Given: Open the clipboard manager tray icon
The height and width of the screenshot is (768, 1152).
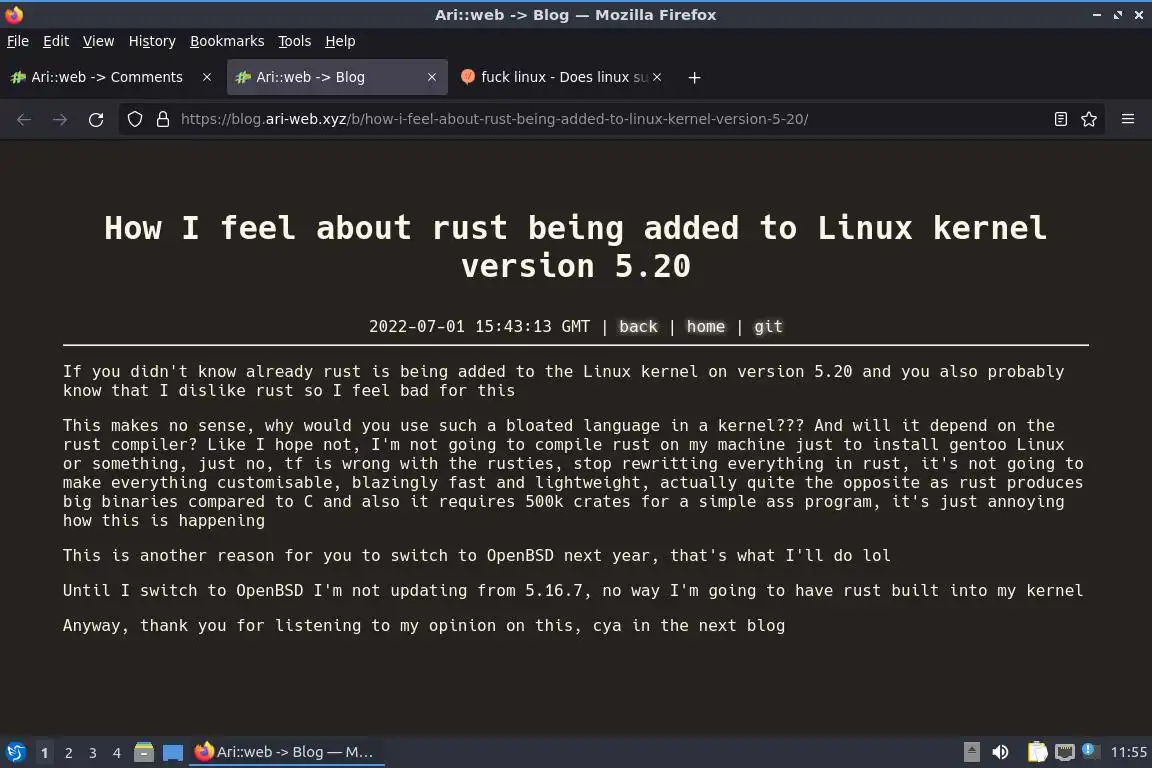Looking at the screenshot, I should (x=1037, y=752).
